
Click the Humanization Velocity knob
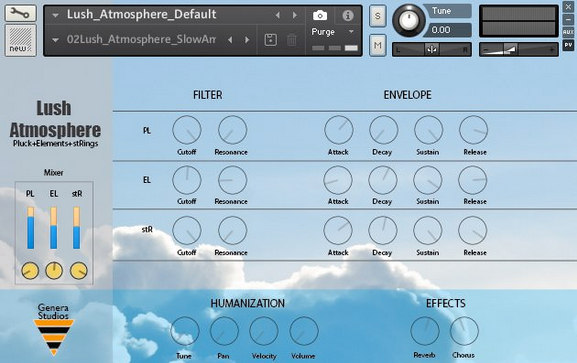point(264,331)
